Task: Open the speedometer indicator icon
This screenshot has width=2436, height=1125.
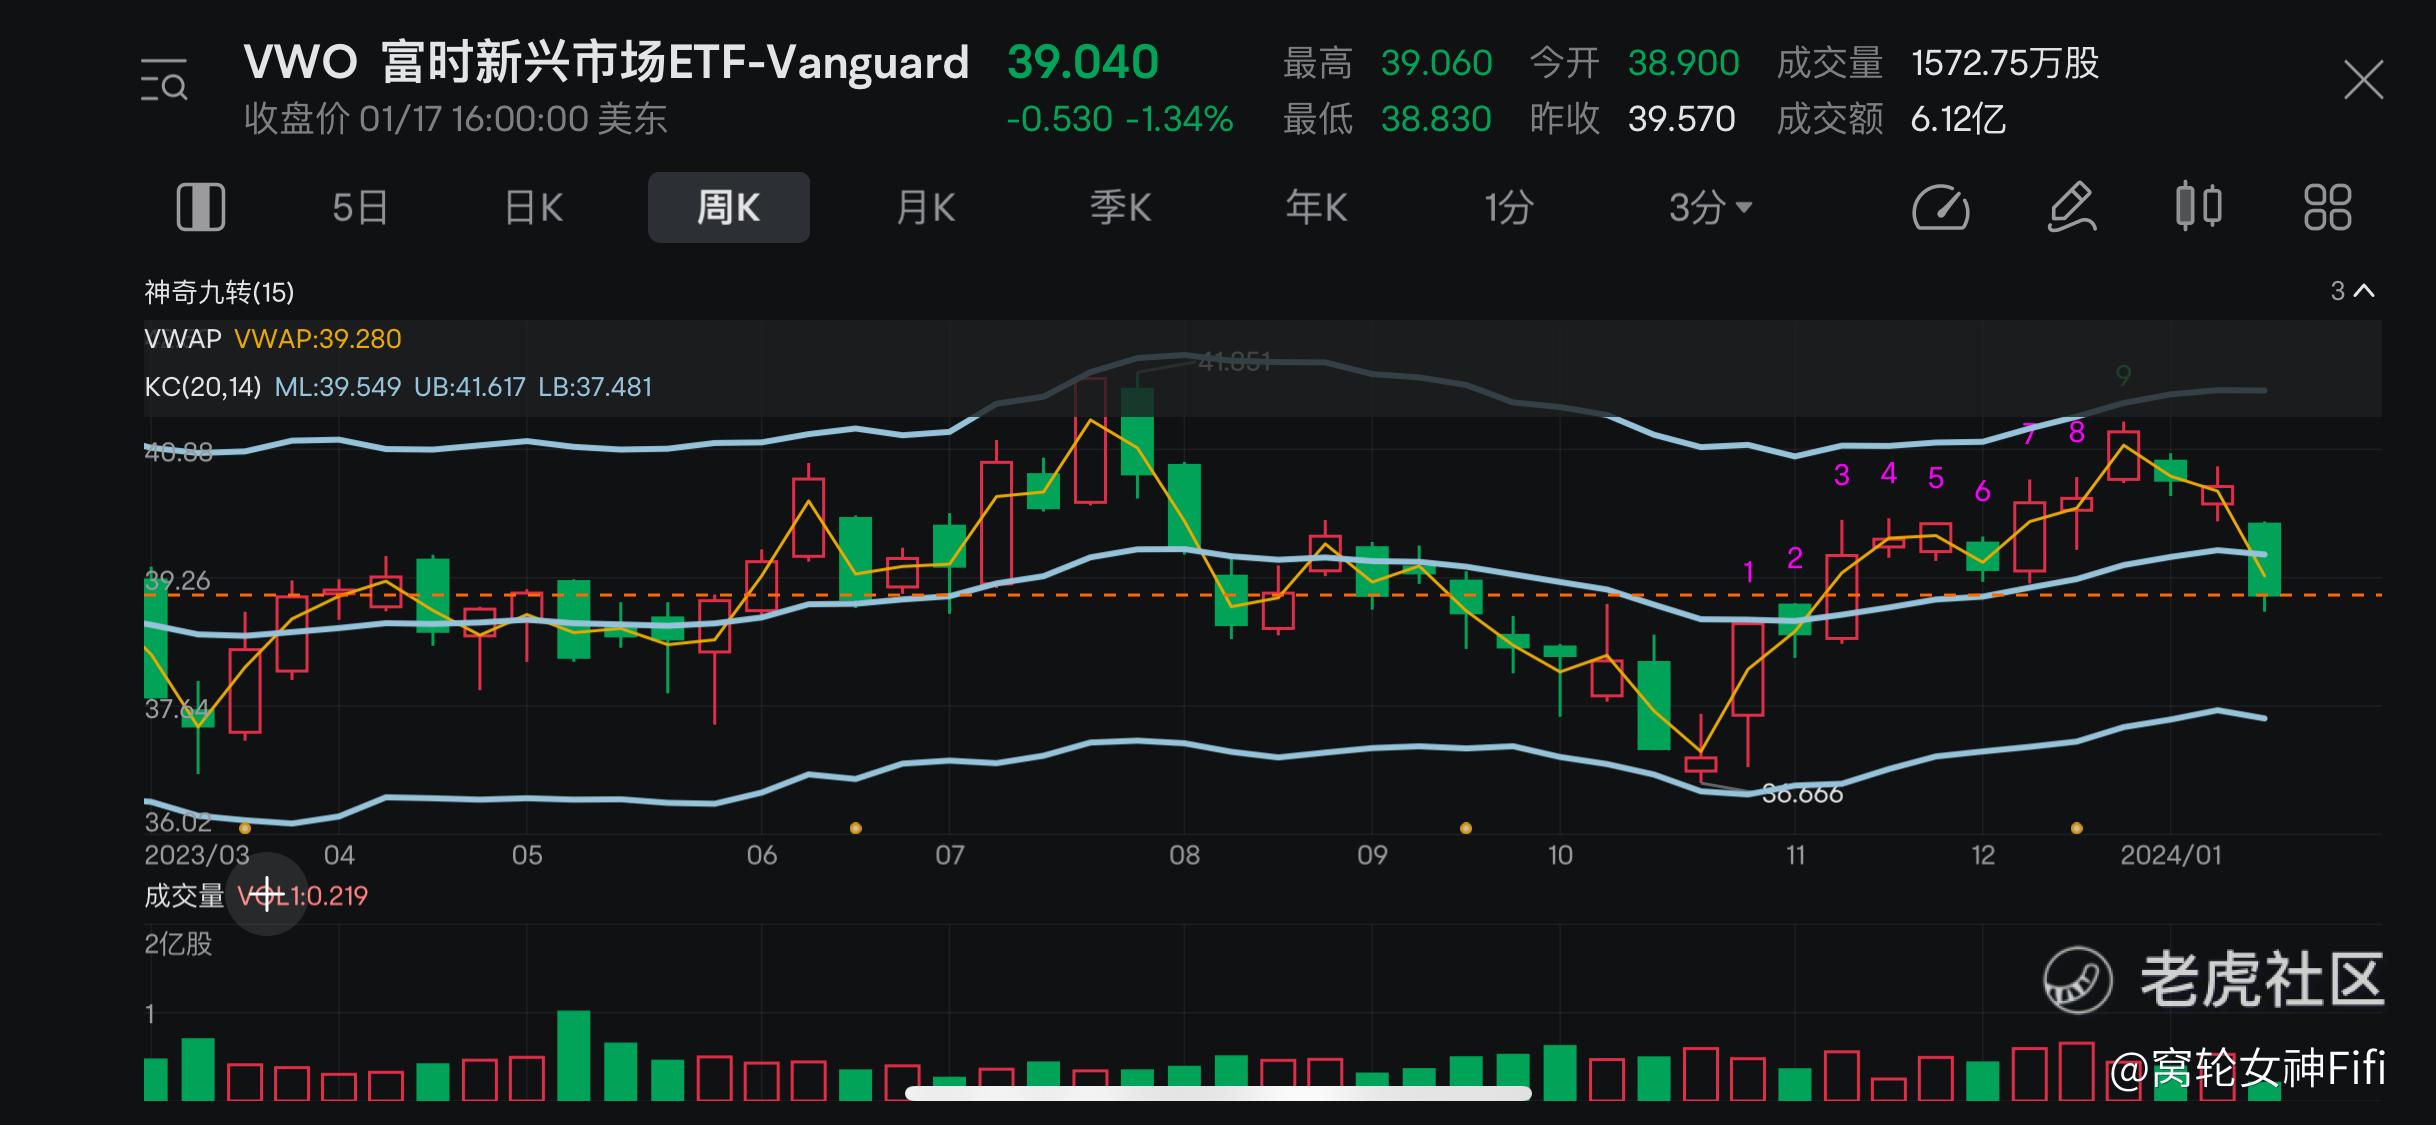Action: pyautogui.click(x=1940, y=208)
